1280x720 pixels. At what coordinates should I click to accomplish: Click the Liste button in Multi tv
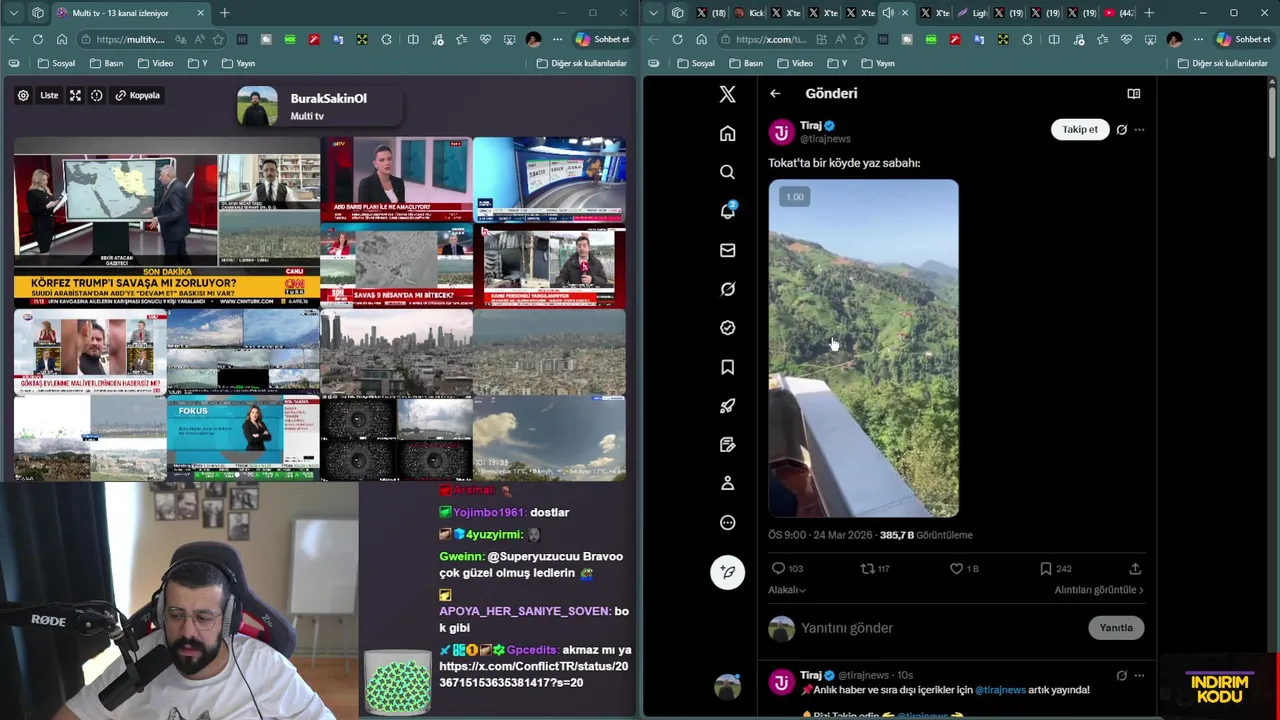(49, 95)
